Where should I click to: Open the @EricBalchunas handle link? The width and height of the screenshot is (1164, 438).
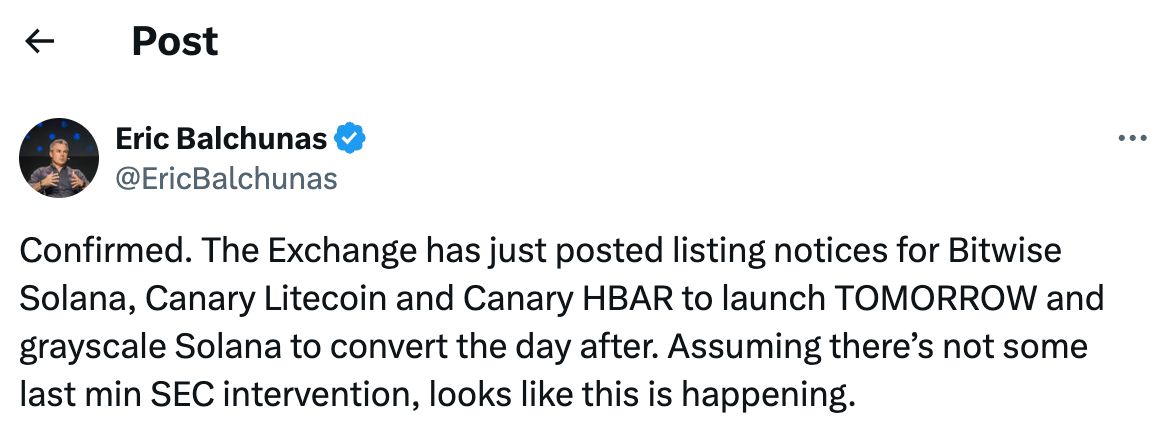click(x=227, y=178)
